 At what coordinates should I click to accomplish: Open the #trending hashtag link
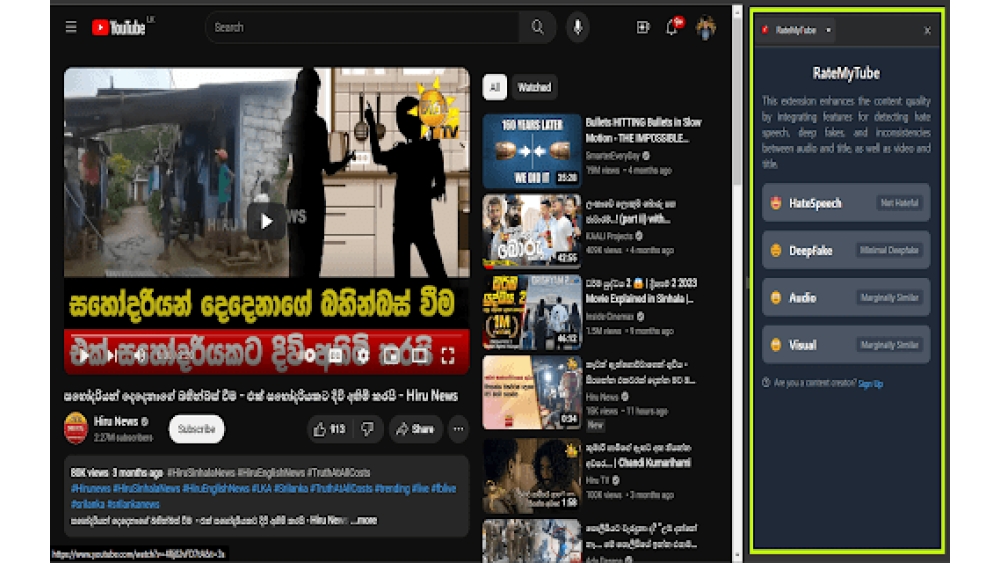click(392, 488)
